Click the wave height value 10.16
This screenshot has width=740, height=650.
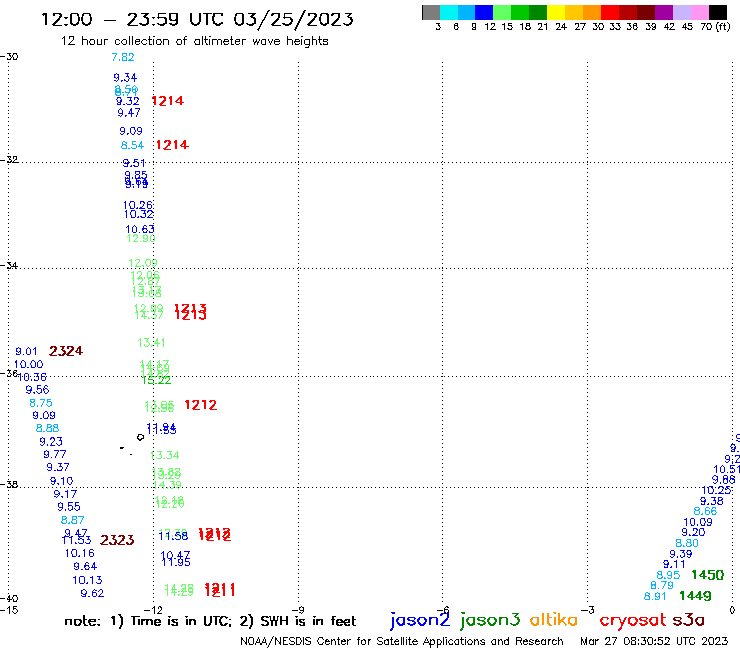(80, 553)
